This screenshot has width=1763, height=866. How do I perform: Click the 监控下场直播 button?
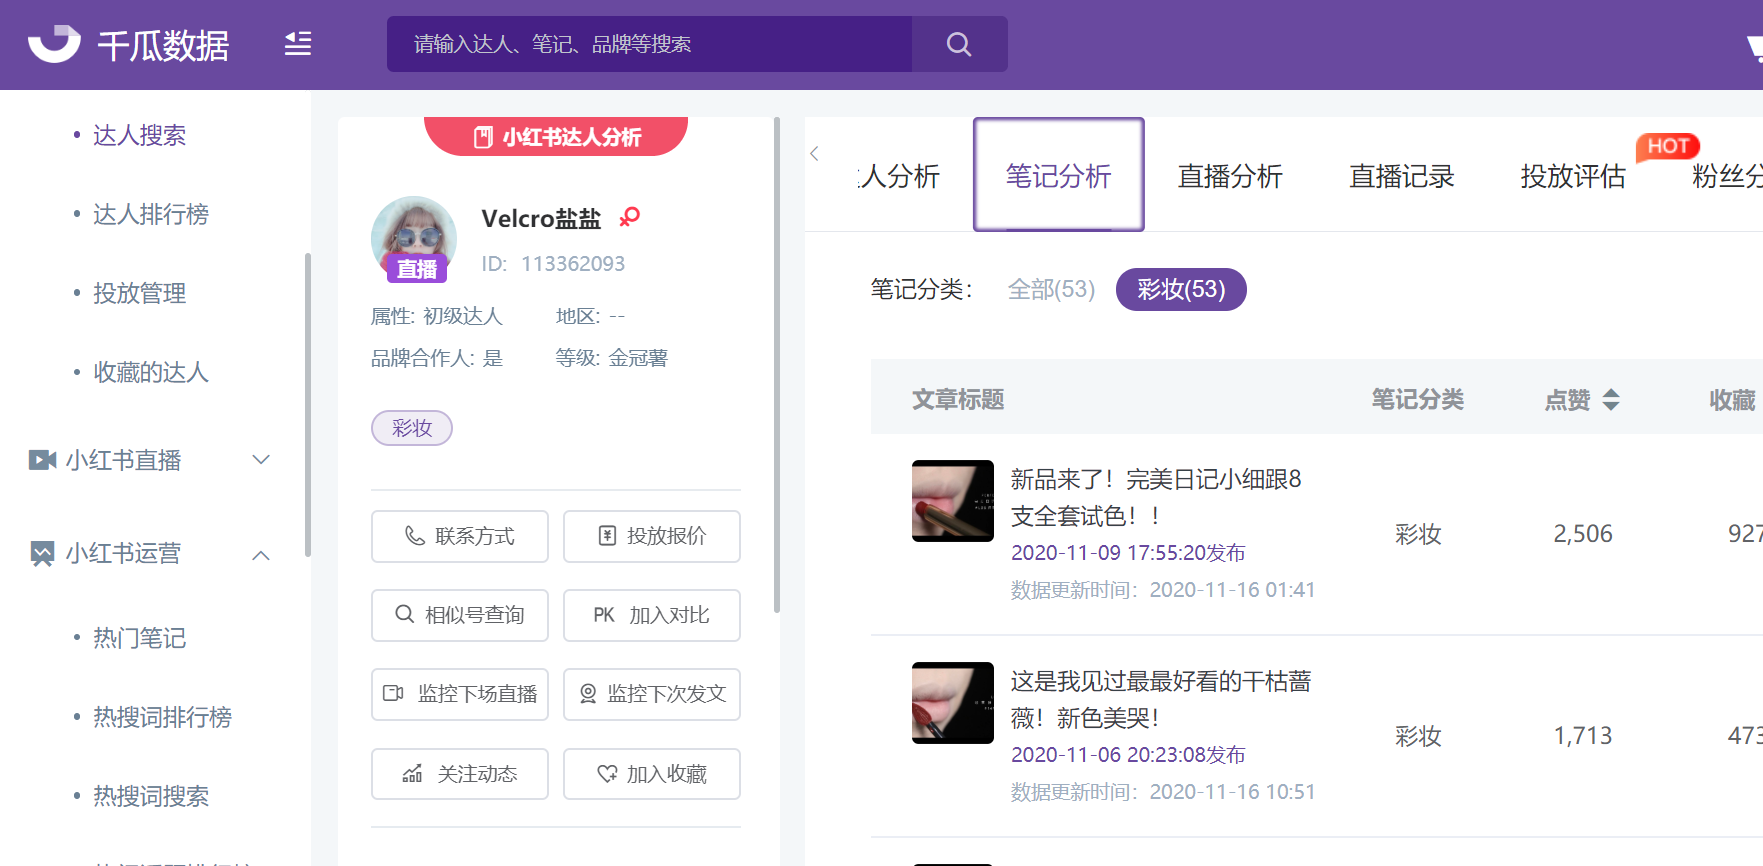460,694
